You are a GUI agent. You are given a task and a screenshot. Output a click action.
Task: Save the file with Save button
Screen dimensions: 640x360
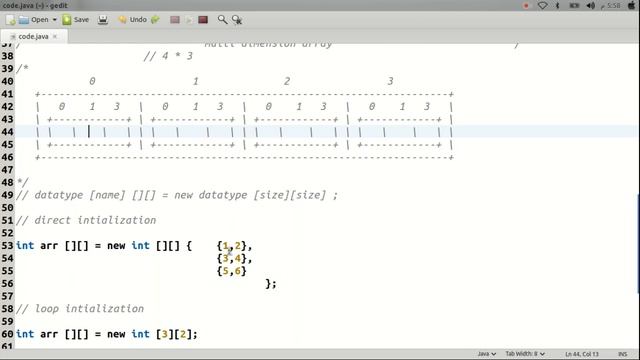pos(76,20)
